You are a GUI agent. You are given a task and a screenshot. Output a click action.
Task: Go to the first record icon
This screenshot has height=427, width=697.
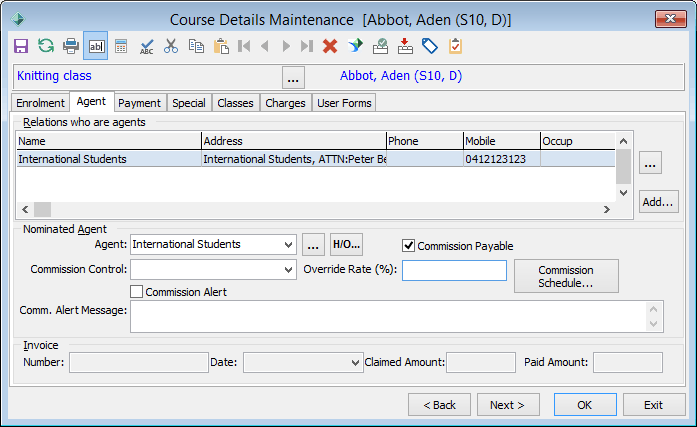(x=244, y=46)
